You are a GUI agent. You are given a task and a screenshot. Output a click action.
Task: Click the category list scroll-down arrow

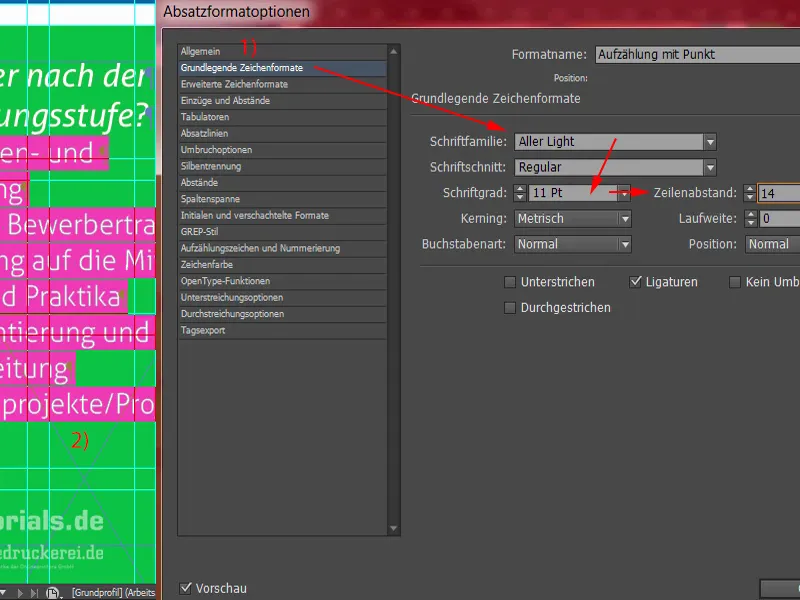pyautogui.click(x=393, y=529)
